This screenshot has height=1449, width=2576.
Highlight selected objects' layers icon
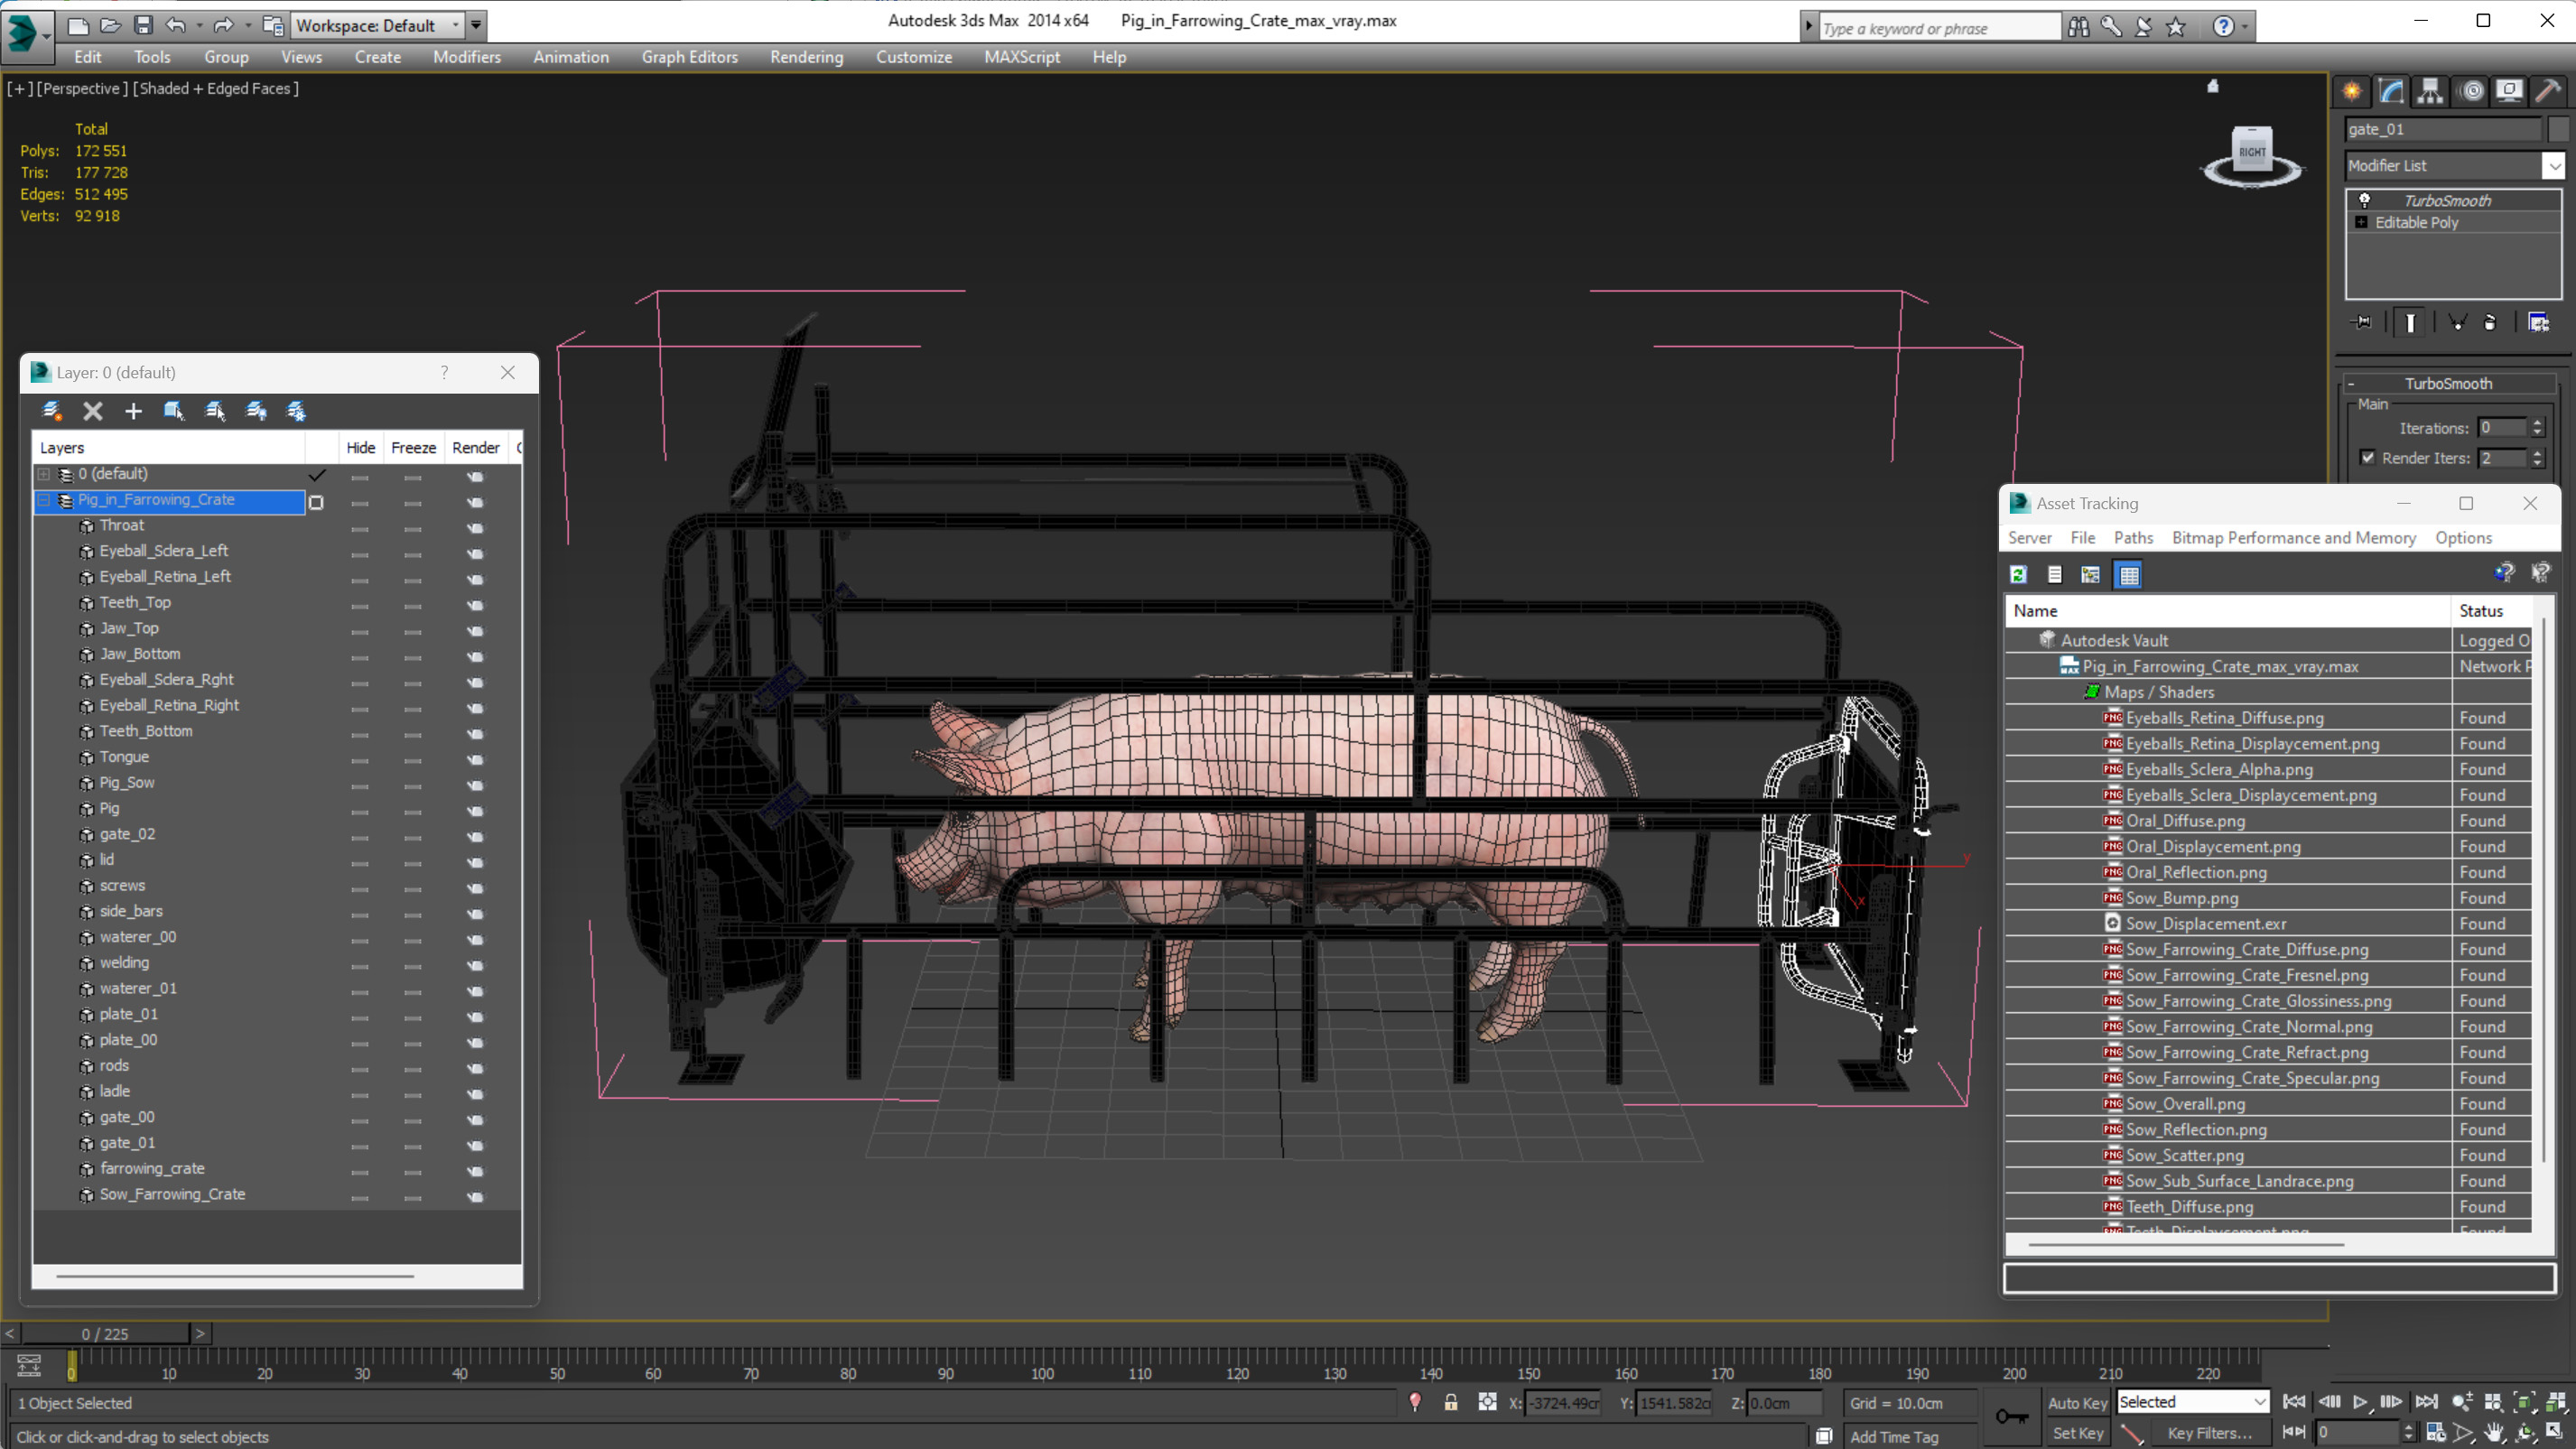pos(215,411)
